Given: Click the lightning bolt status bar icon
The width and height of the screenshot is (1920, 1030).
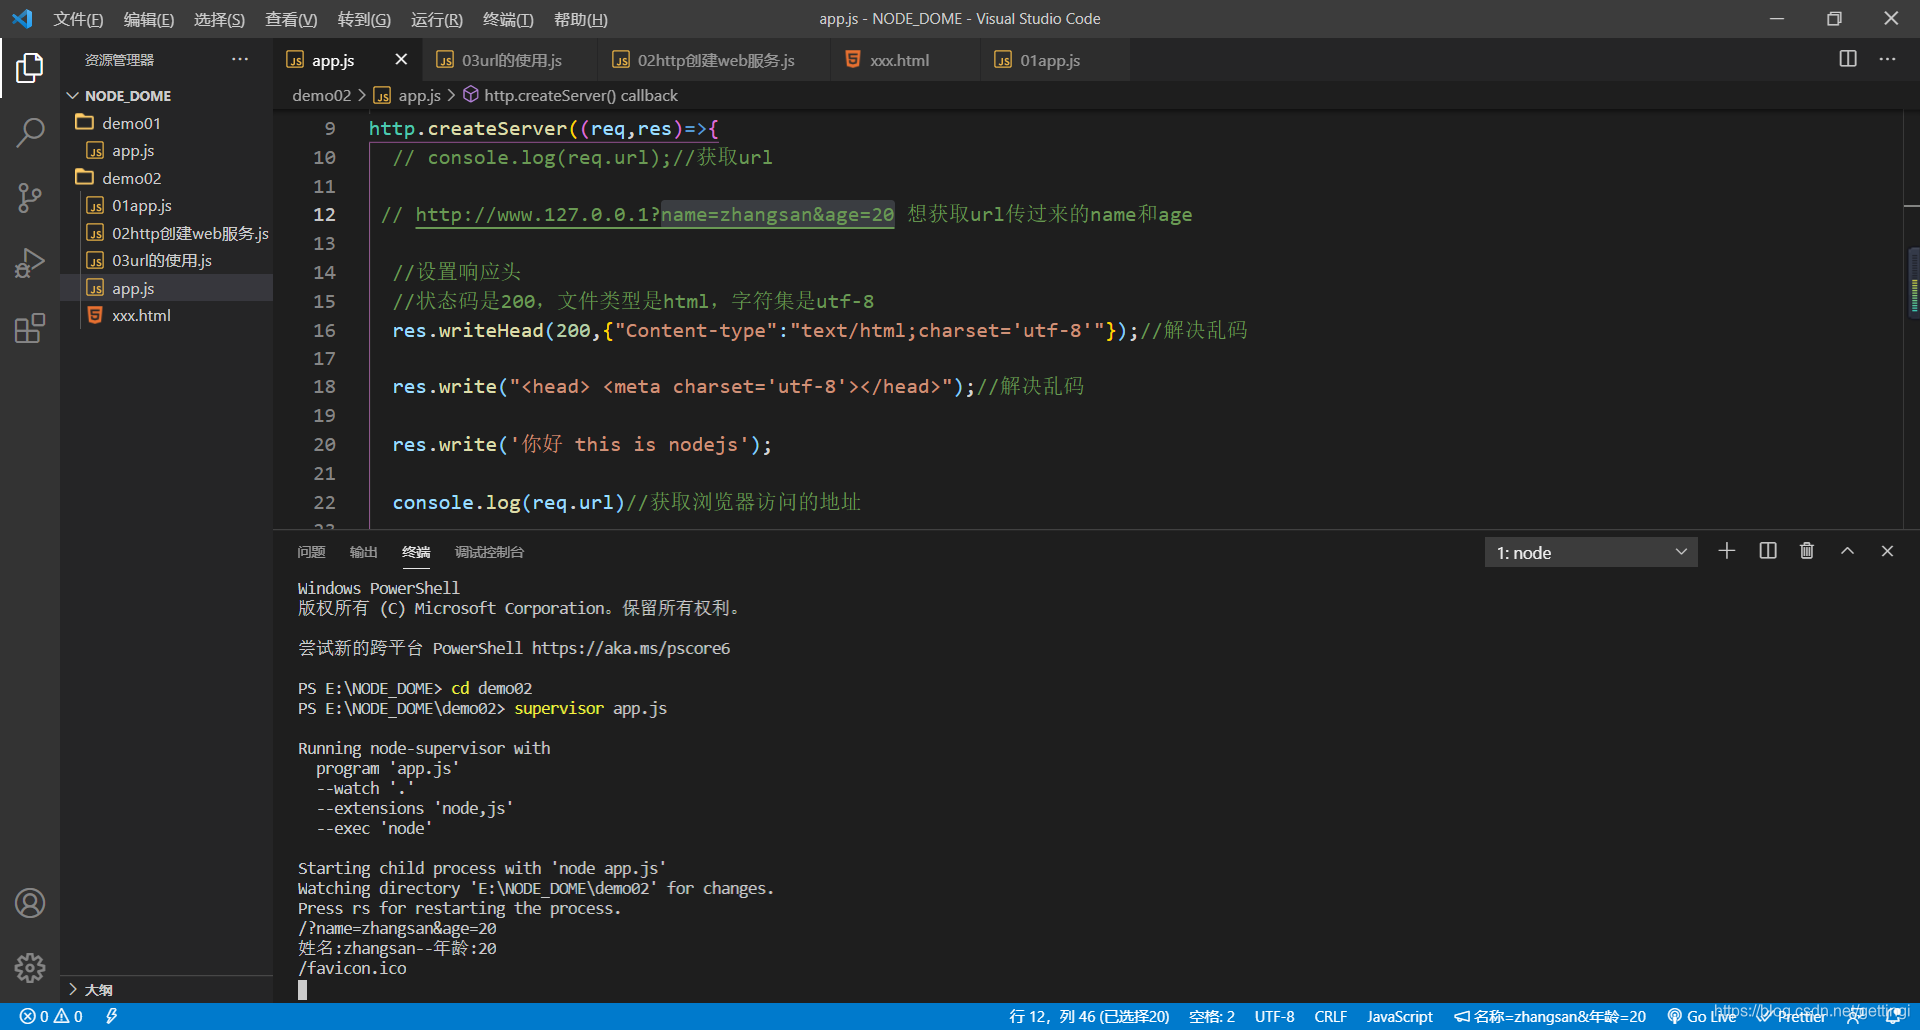Looking at the screenshot, I should (111, 1016).
